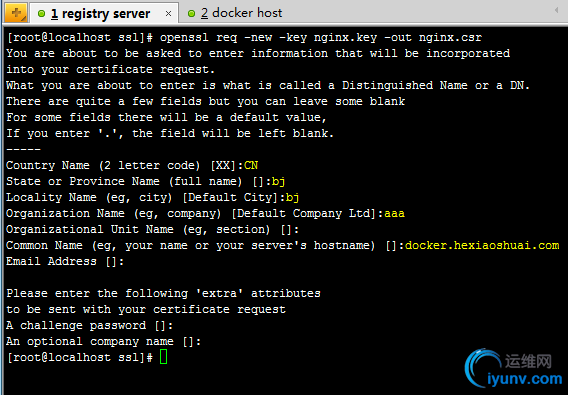Click the iyunv.com watermark logo
Viewport: 568px width, 395px height.
[513, 369]
